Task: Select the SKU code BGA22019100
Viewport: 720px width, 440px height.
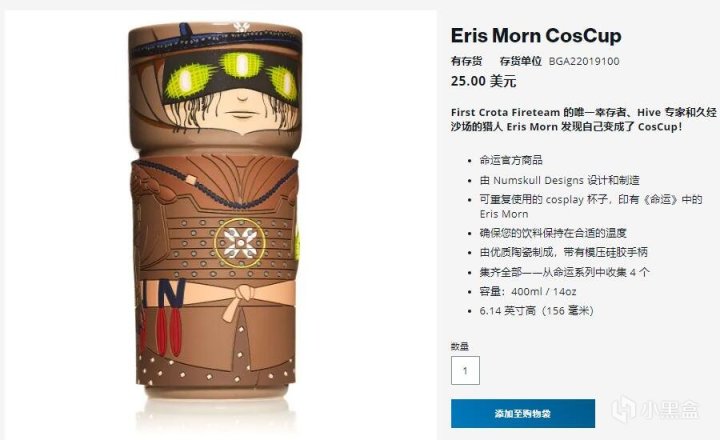Action: point(584,61)
